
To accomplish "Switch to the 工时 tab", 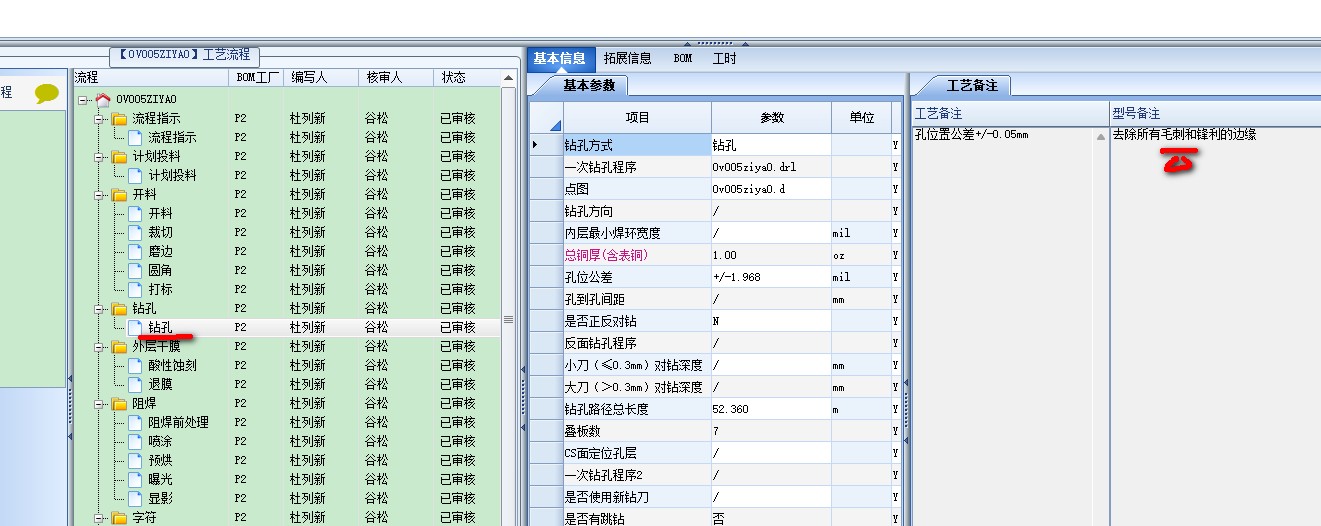I will click(724, 59).
